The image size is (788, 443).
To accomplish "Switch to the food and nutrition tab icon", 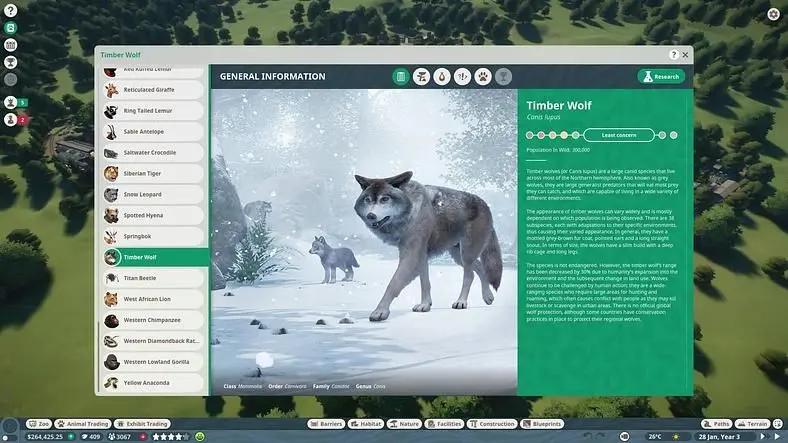I will [442, 76].
